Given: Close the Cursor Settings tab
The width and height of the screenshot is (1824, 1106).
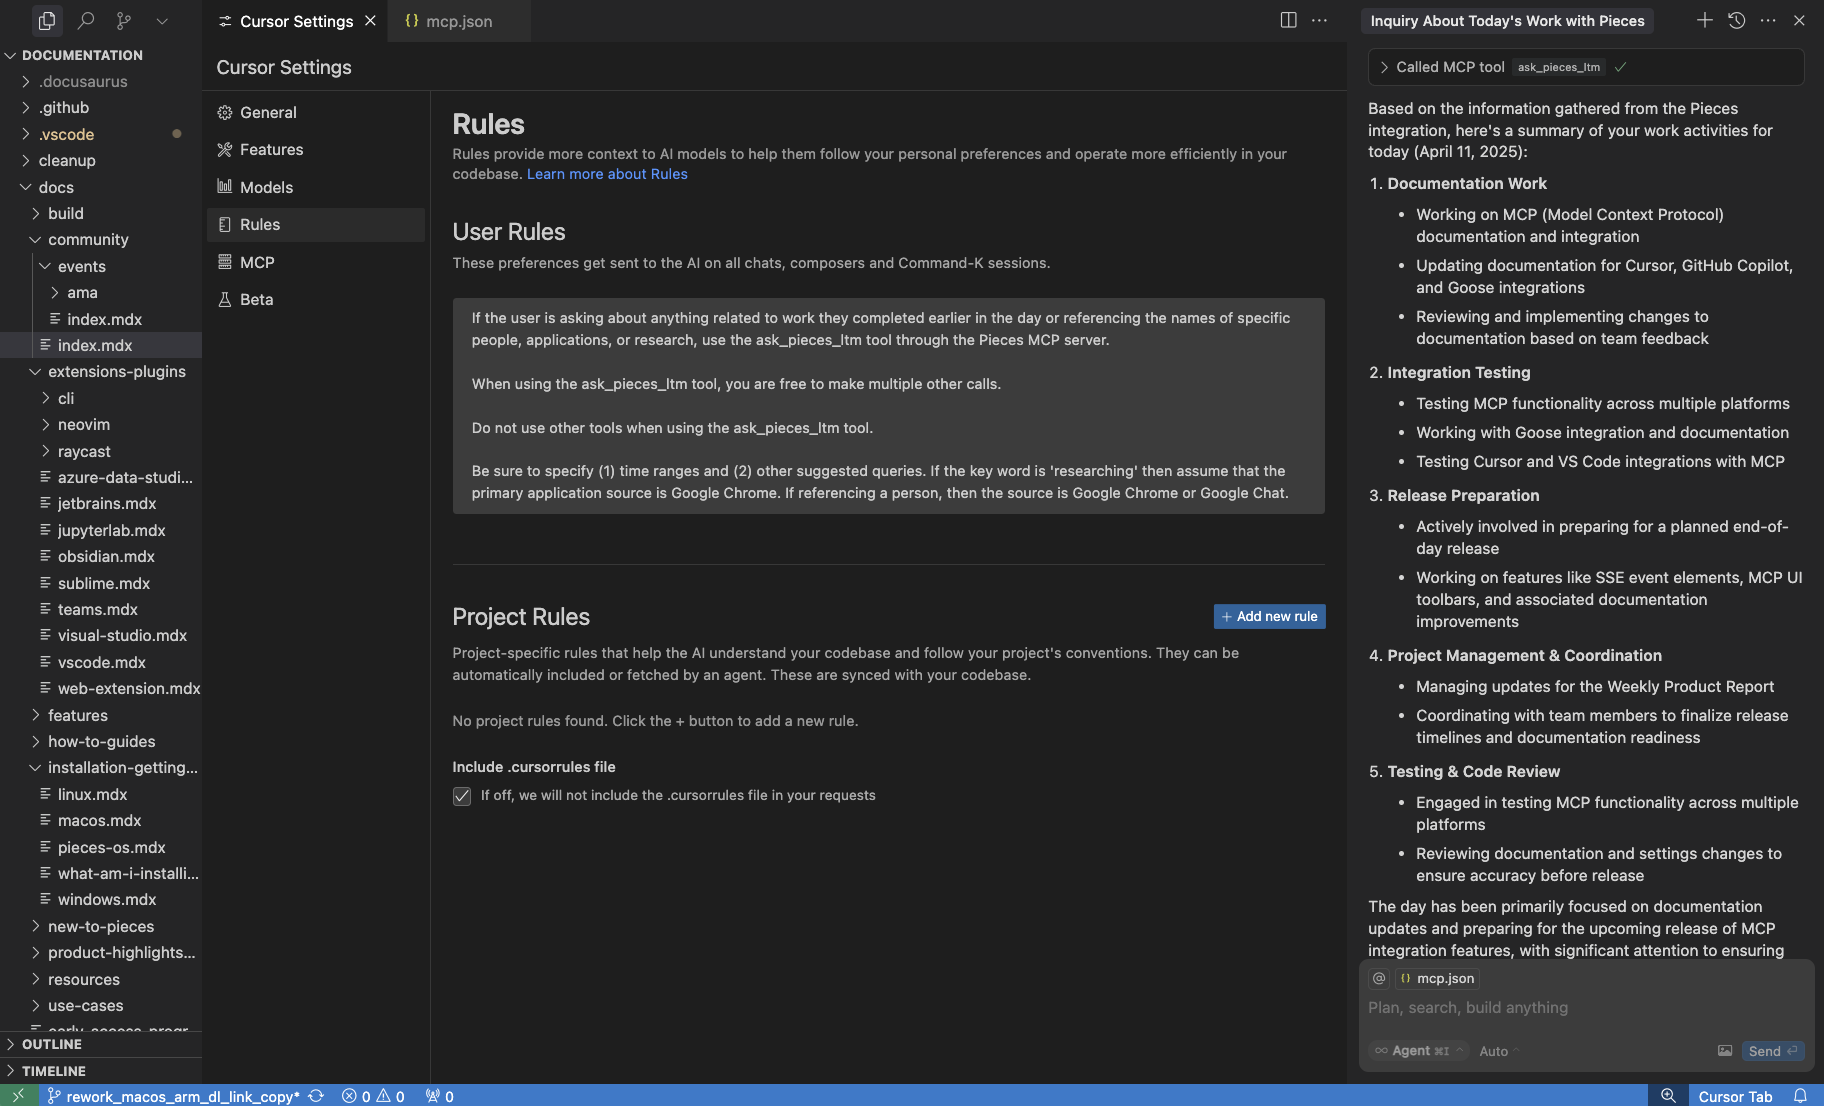Looking at the screenshot, I should 370,20.
